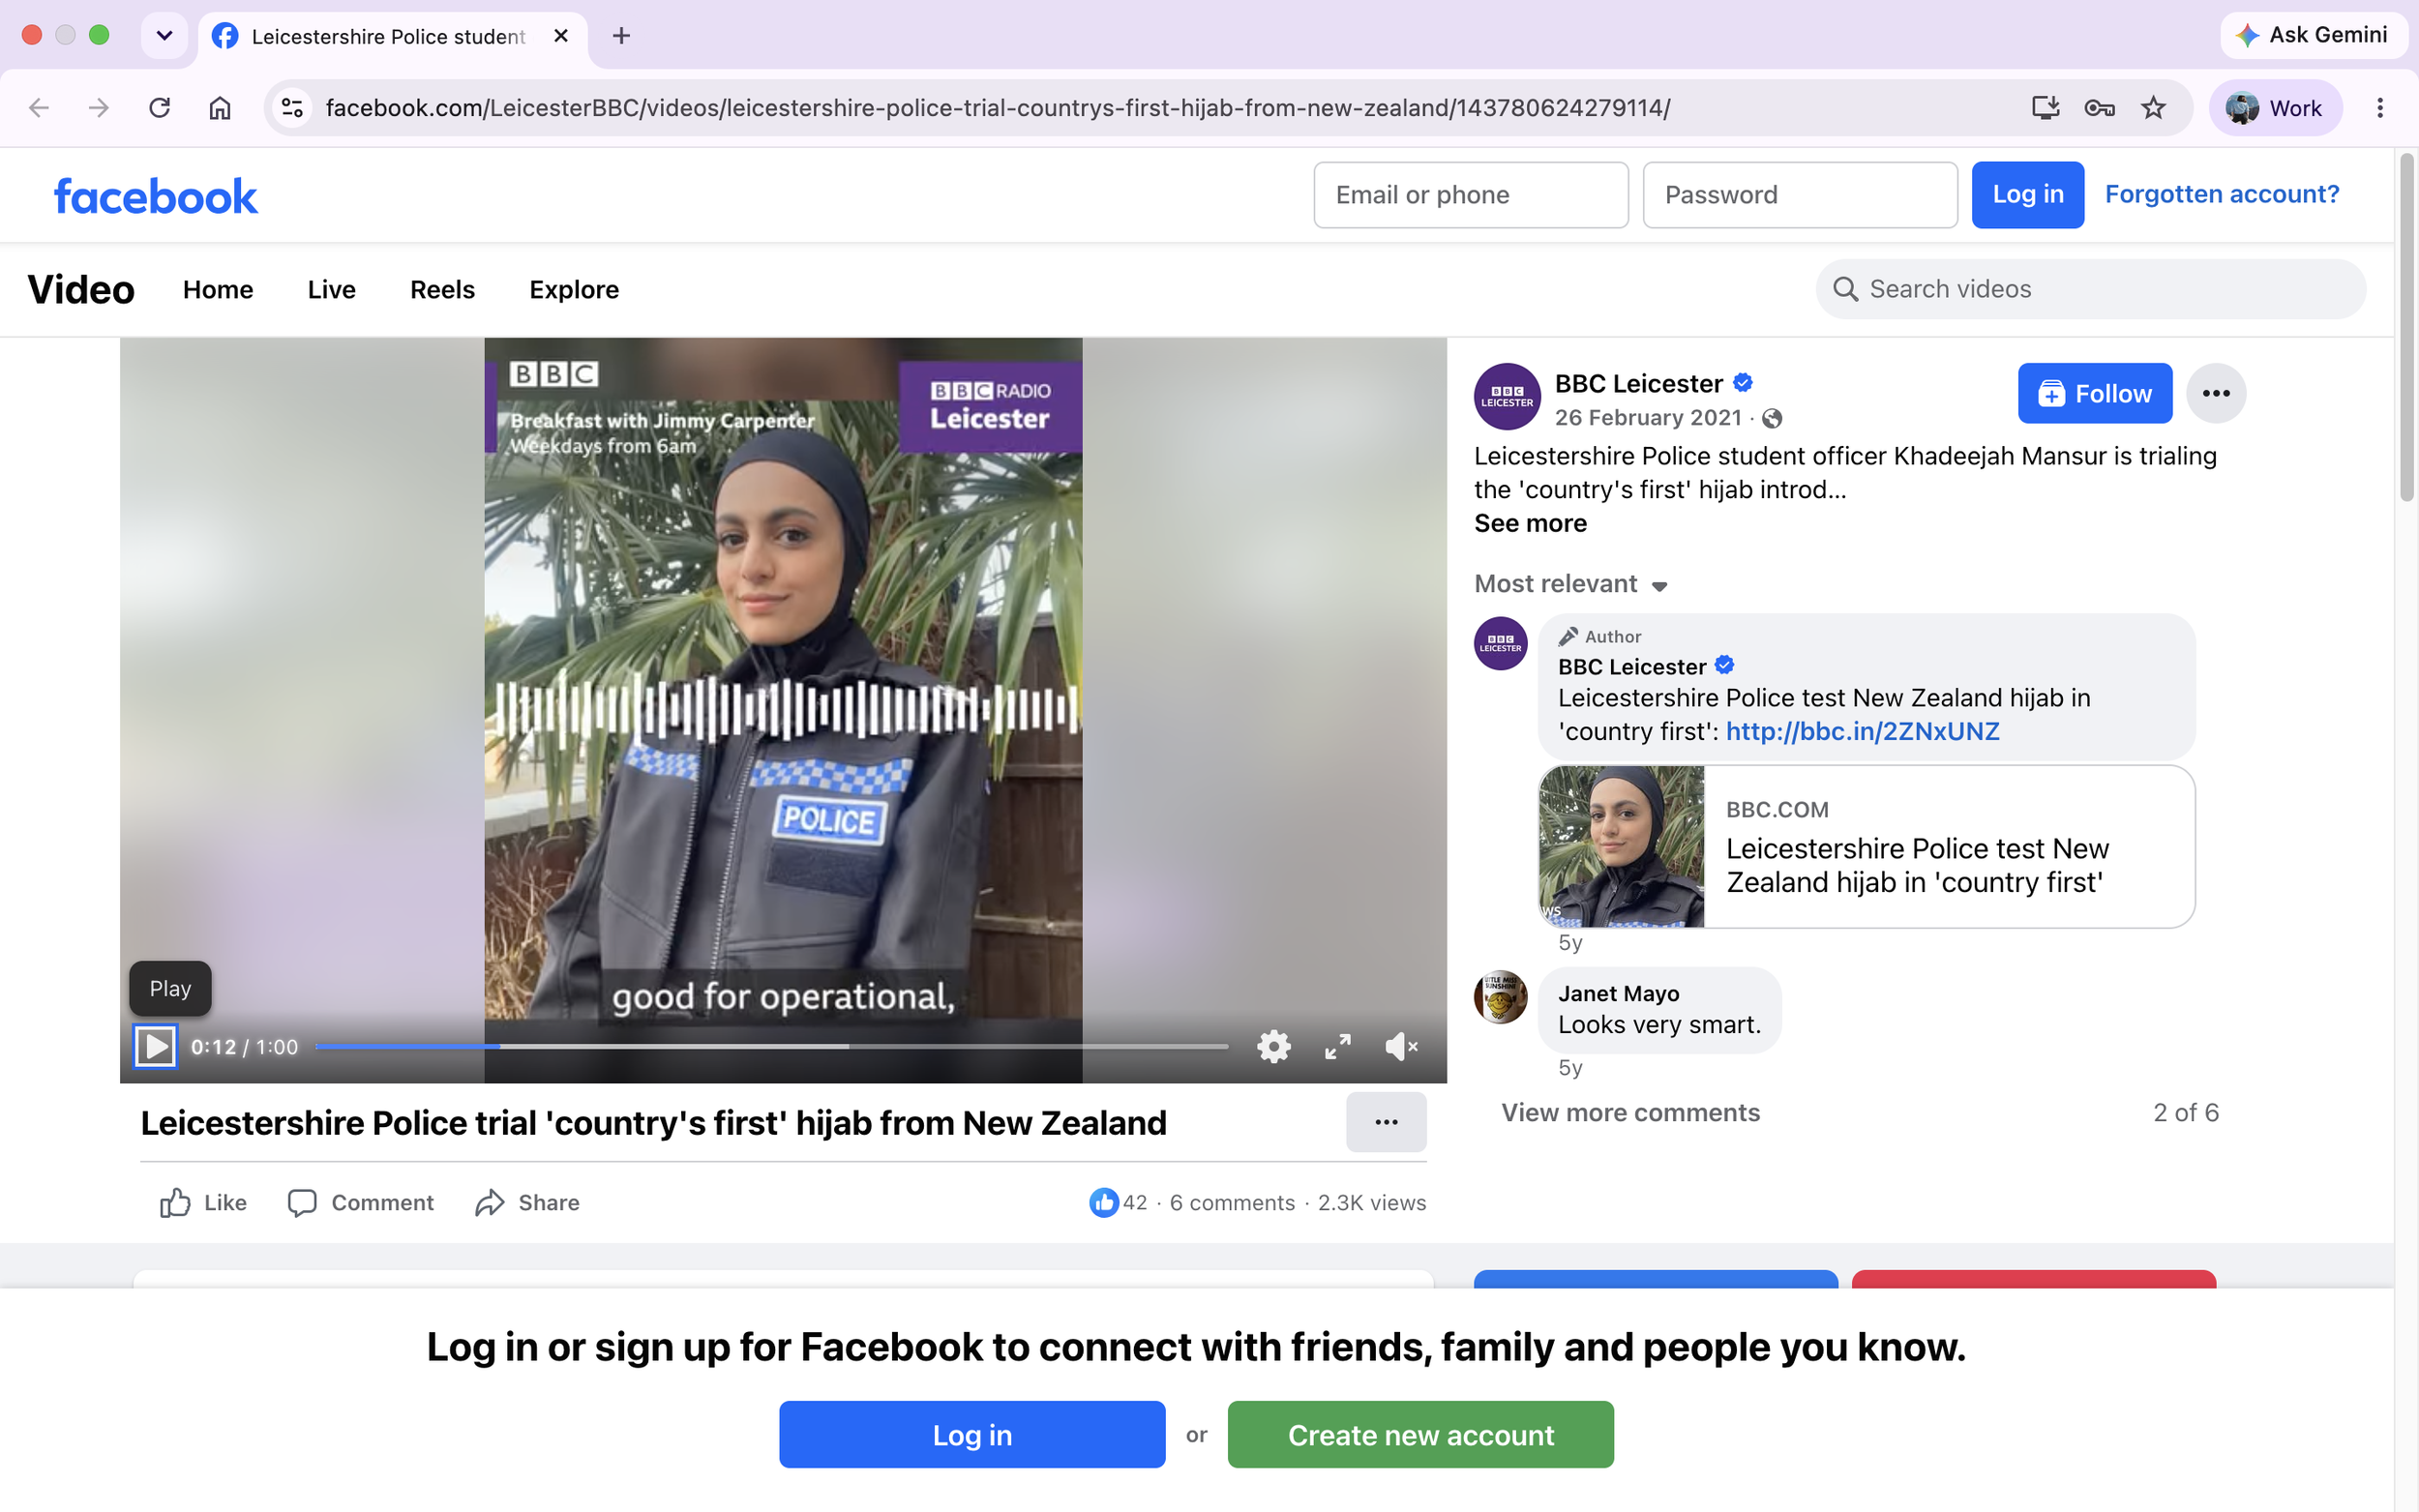
Task: Click the thumbs-up Like icon
Action: pyautogui.click(x=175, y=1202)
